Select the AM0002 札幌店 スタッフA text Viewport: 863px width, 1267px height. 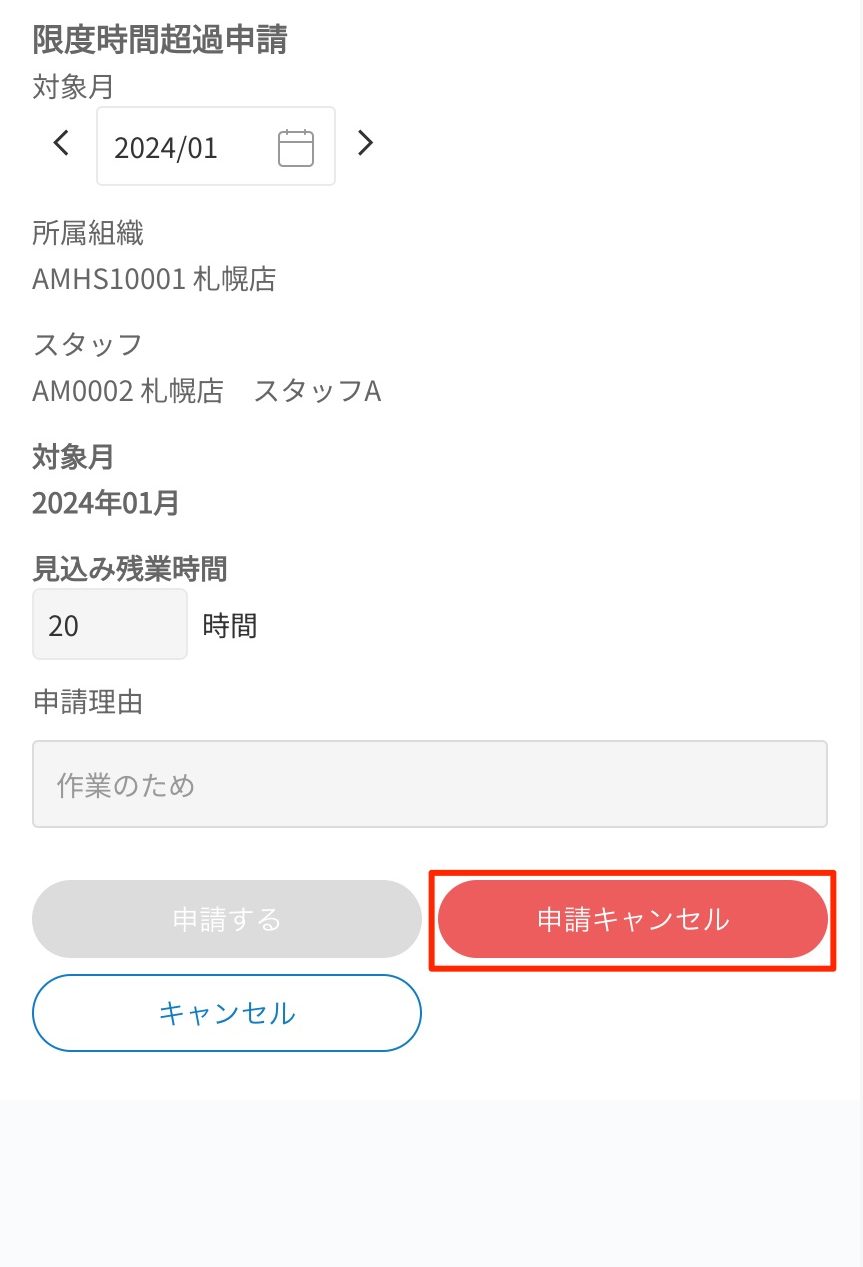coord(207,391)
